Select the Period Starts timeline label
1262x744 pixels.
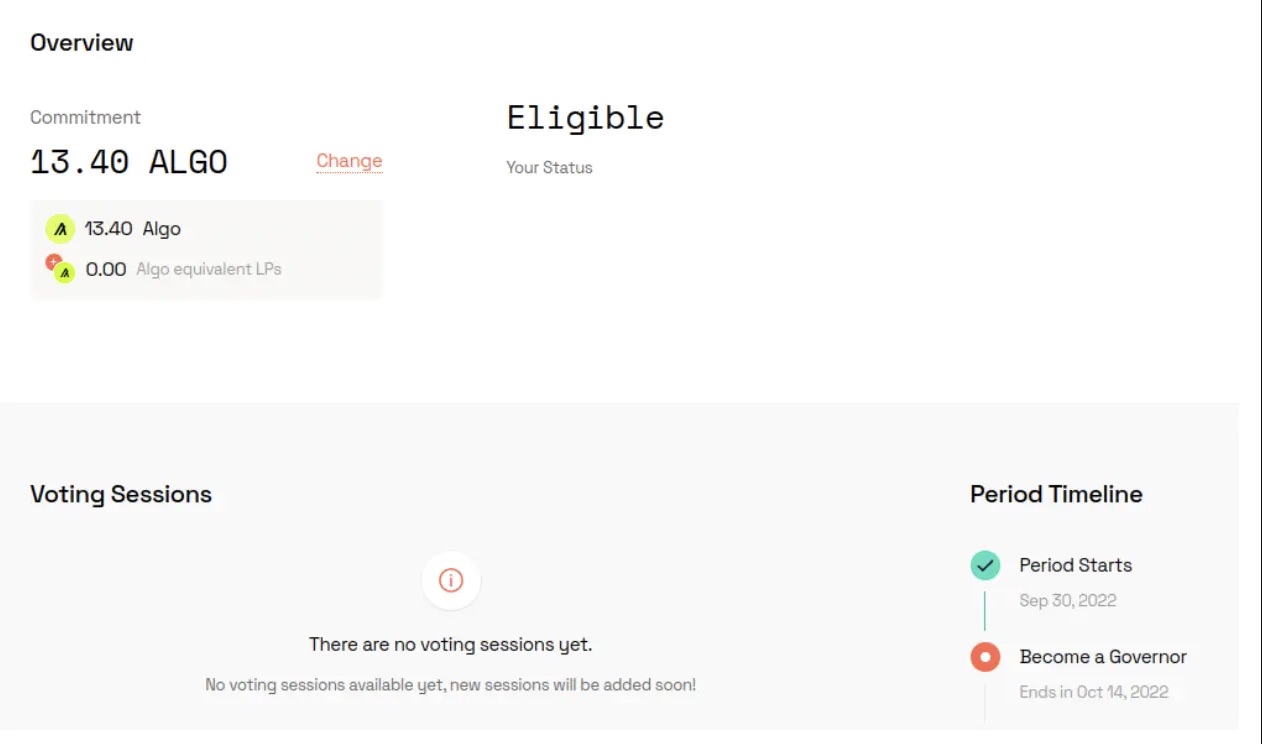click(1075, 565)
